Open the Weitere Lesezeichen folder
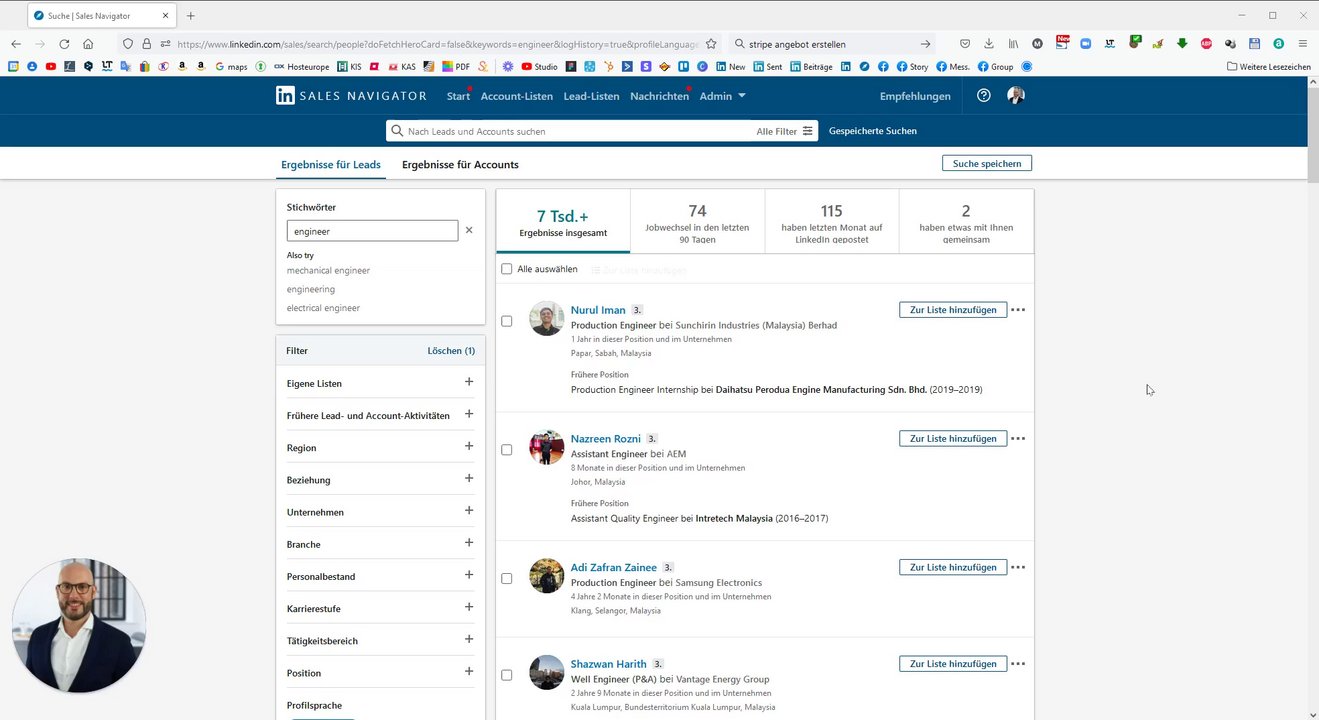 [1268, 67]
